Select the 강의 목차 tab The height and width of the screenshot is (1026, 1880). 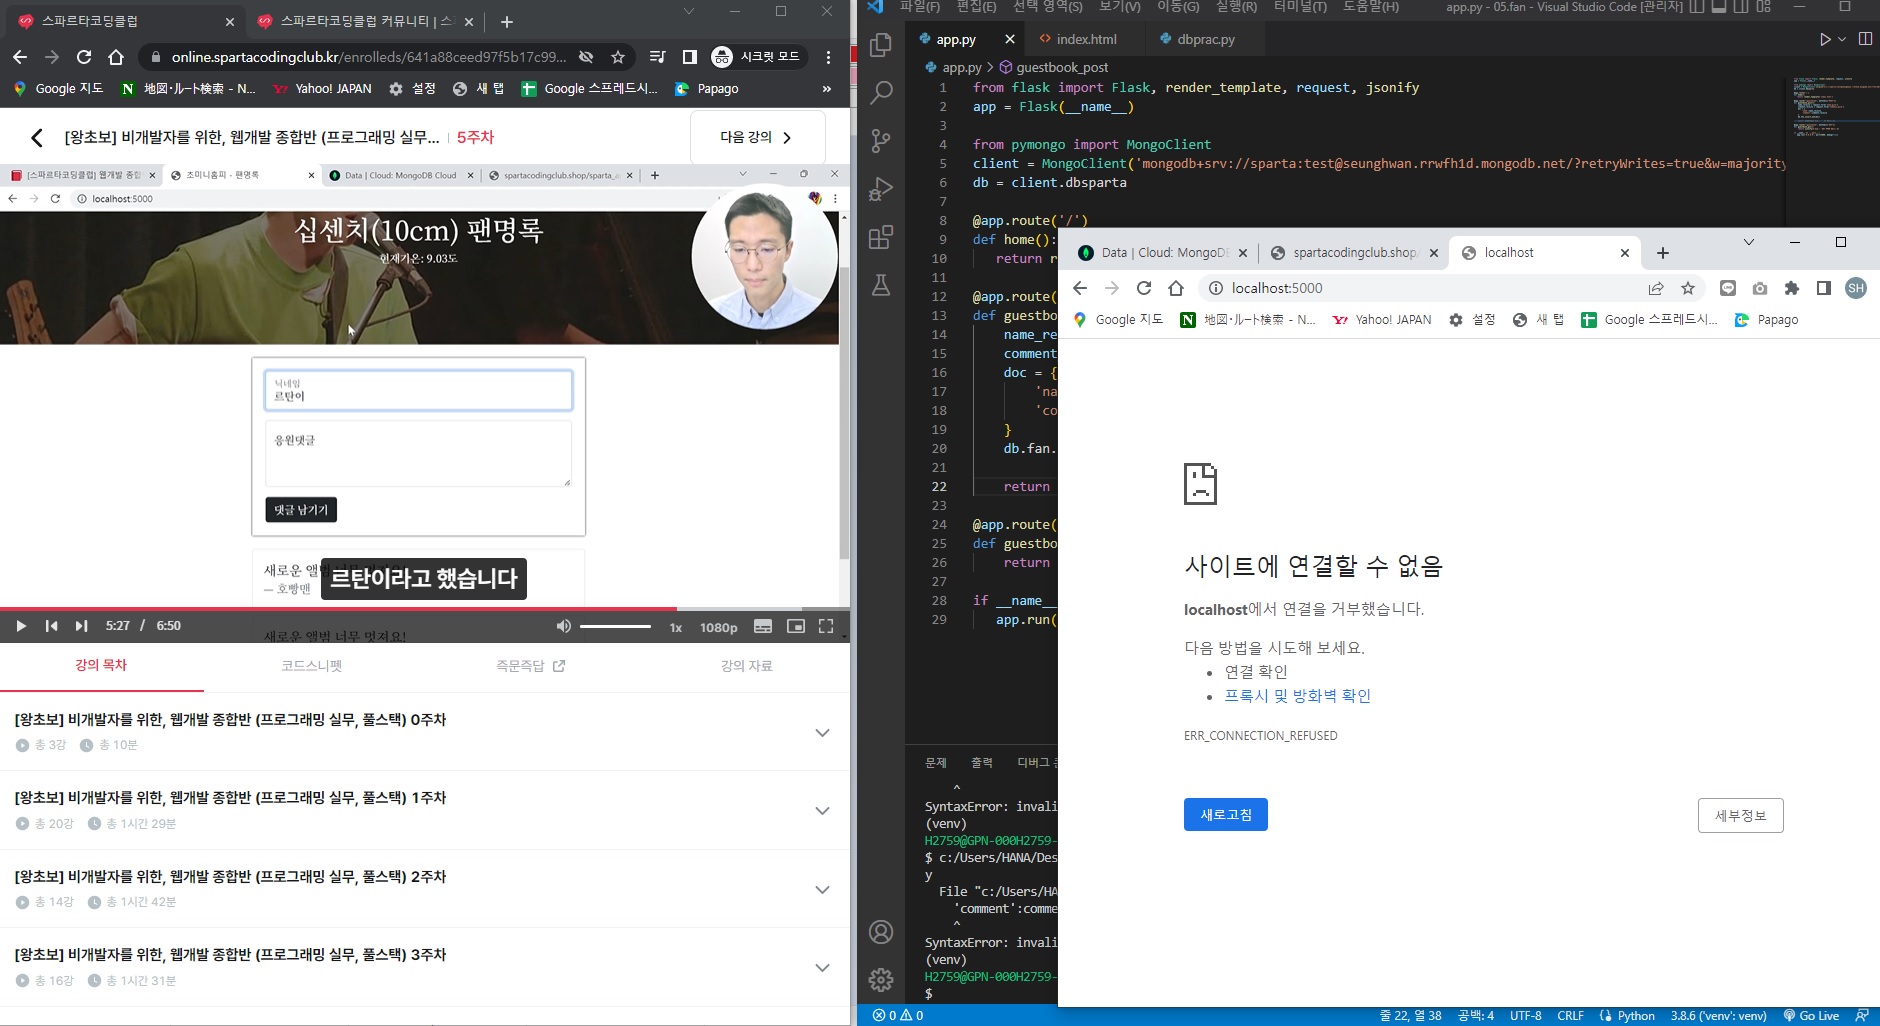101,666
